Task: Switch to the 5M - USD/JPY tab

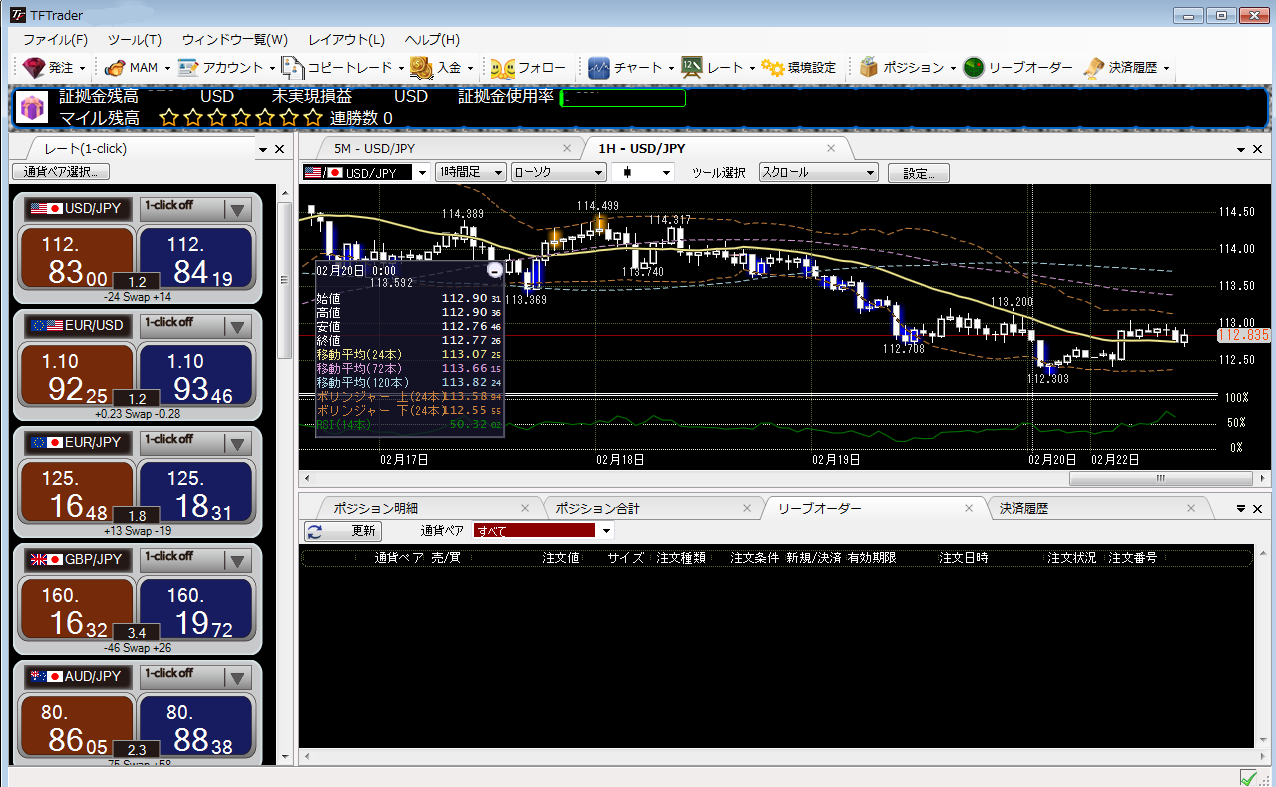Action: click(374, 148)
